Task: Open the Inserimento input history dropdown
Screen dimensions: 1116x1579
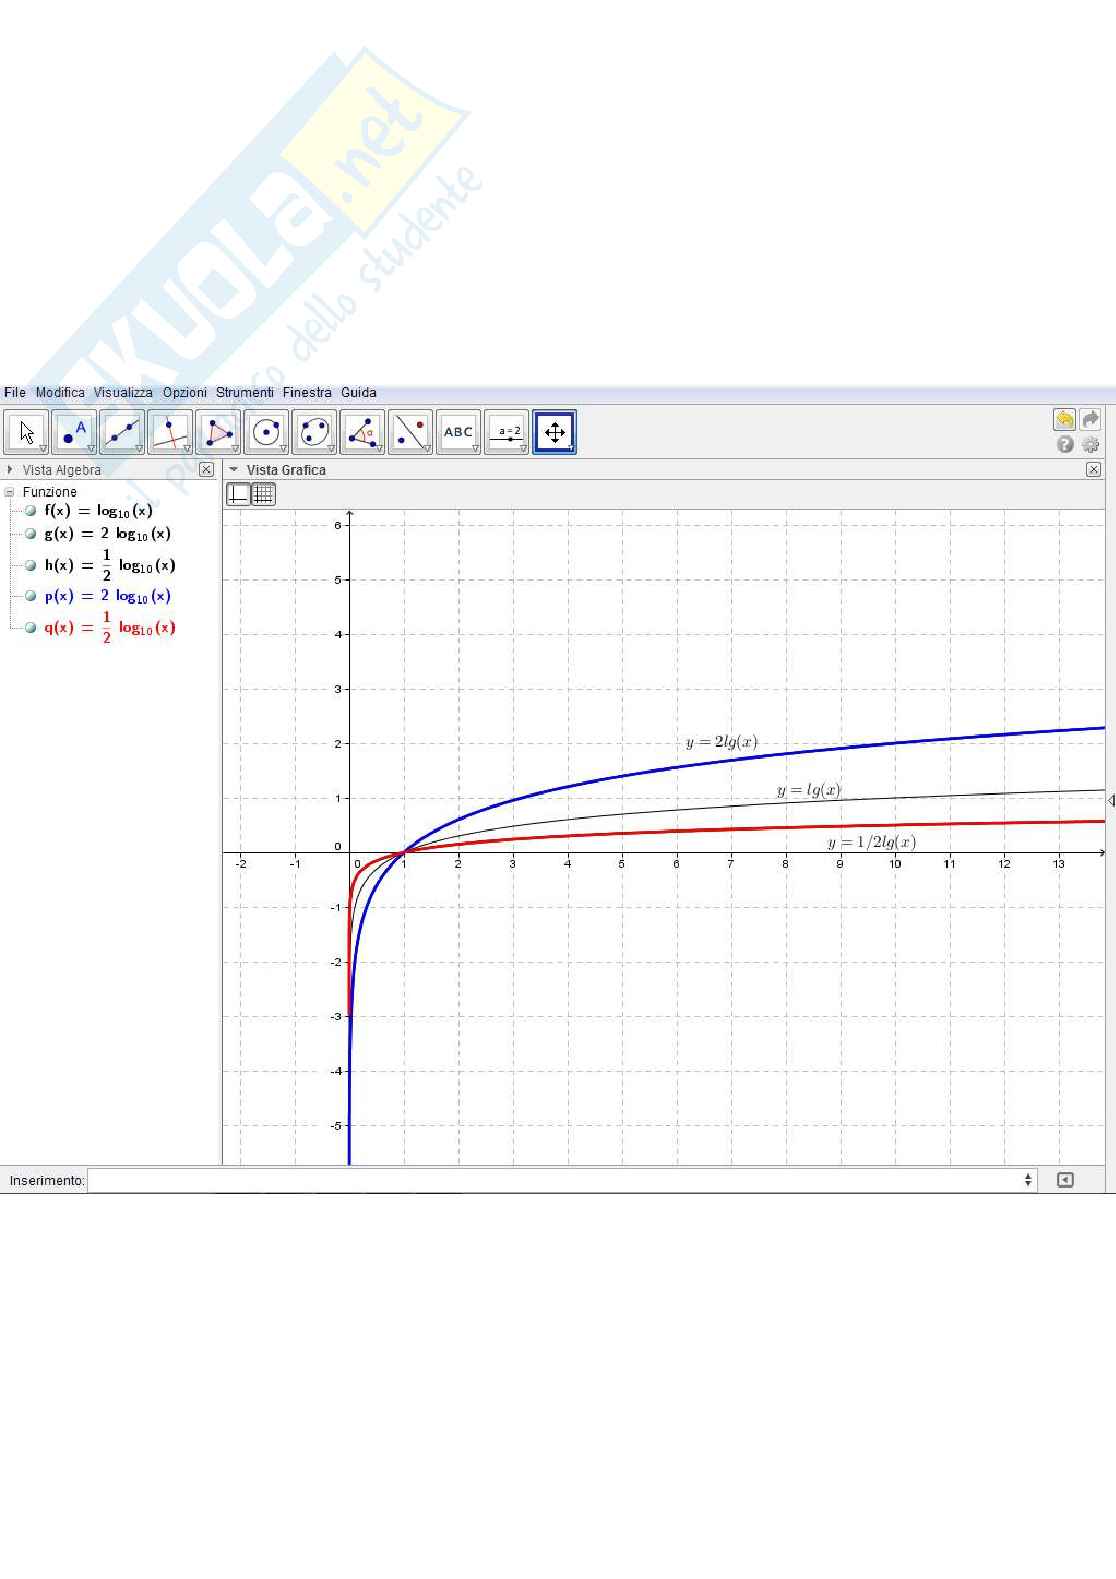Action: tap(1028, 1181)
